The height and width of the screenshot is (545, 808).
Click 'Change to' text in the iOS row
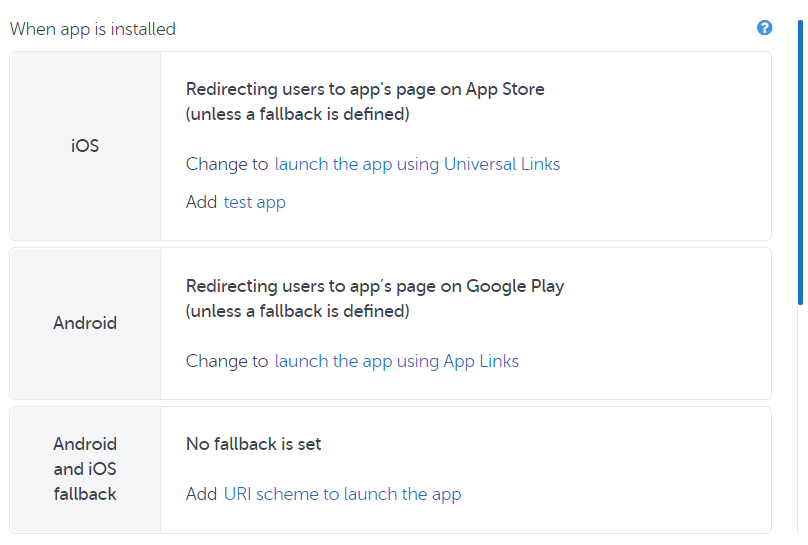click(227, 164)
